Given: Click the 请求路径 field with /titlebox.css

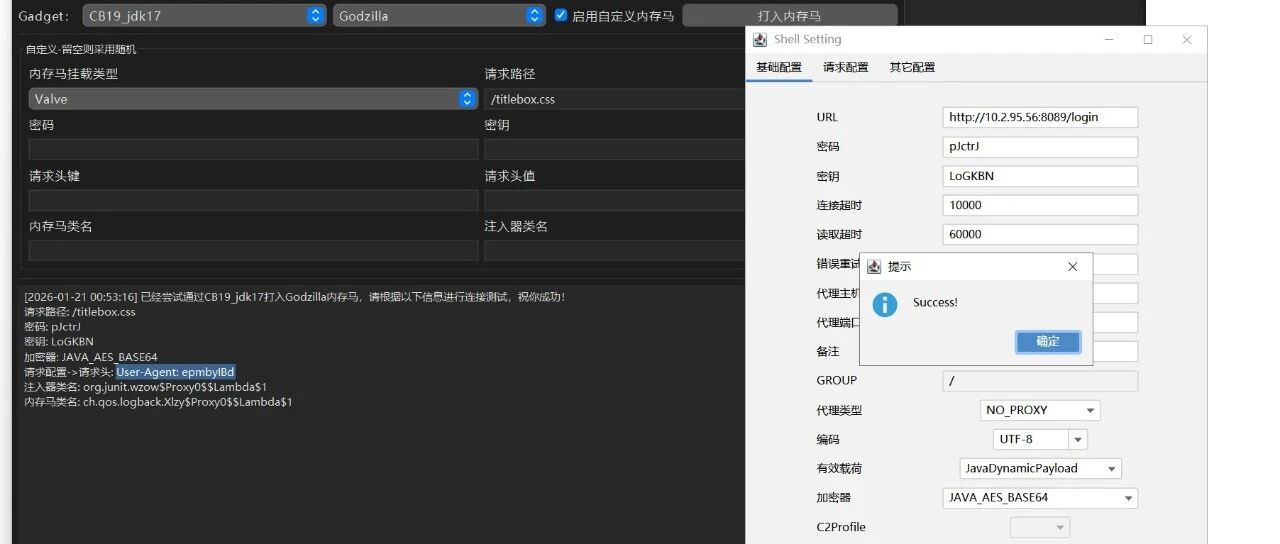Looking at the screenshot, I should coord(615,99).
